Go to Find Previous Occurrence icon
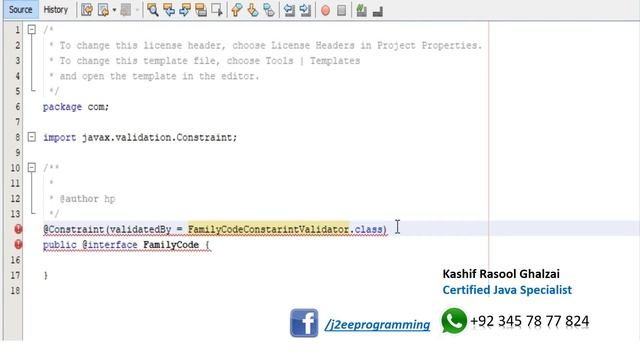 (169, 10)
